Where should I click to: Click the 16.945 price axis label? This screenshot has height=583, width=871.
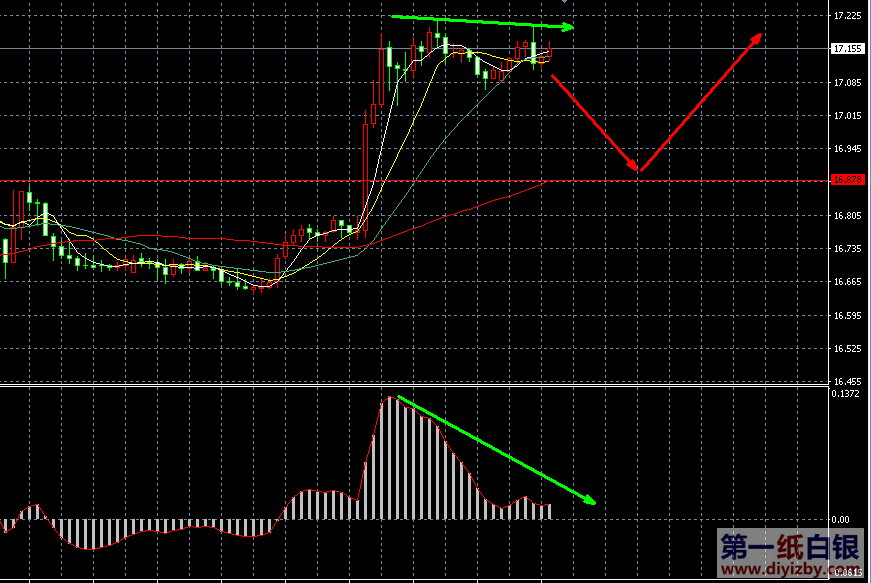coord(848,149)
